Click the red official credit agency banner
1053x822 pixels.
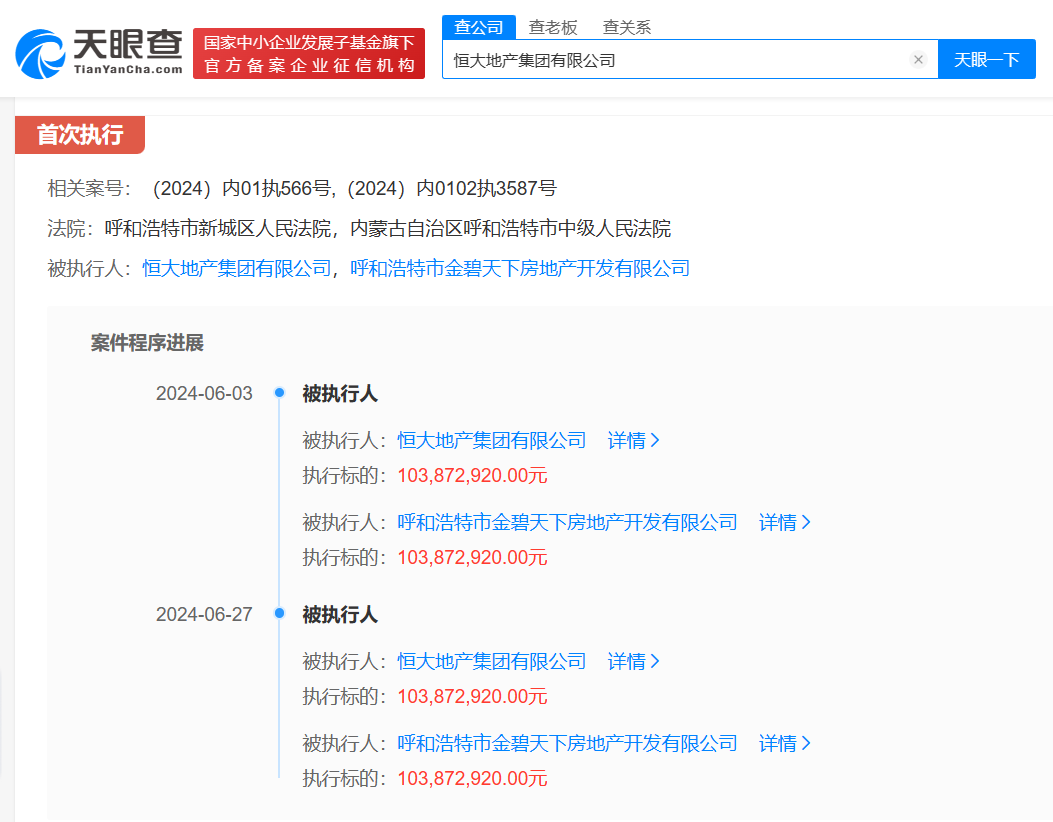click(309, 54)
